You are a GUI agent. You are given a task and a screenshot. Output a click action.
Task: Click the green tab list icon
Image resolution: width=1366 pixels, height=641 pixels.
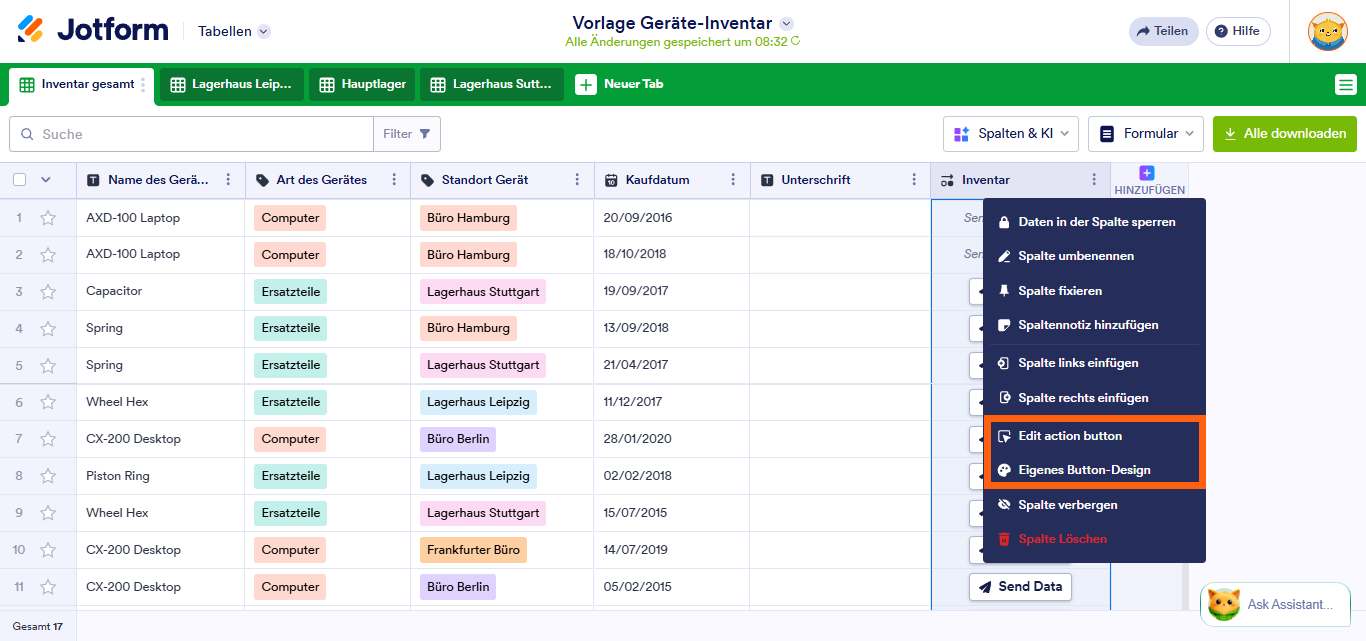(1346, 84)
